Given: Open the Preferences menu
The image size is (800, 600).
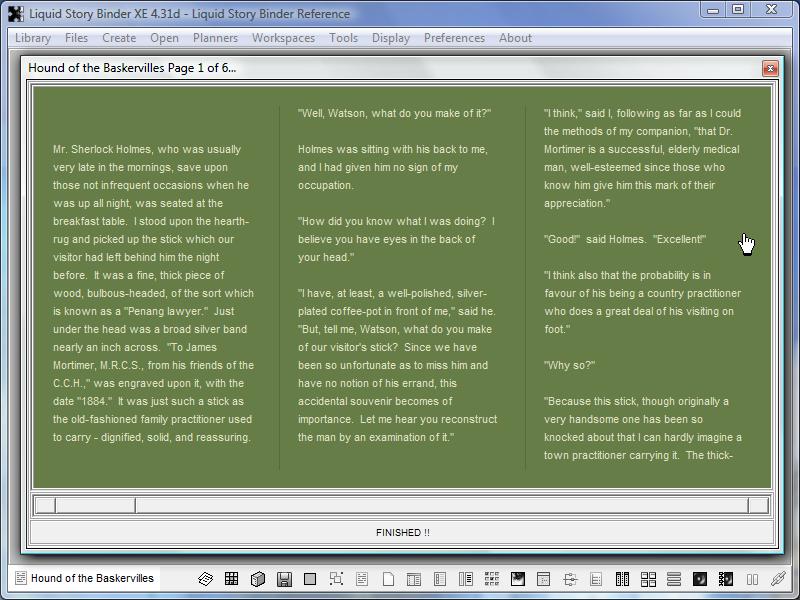Looking at the screenshot, I should click(454, 38).
